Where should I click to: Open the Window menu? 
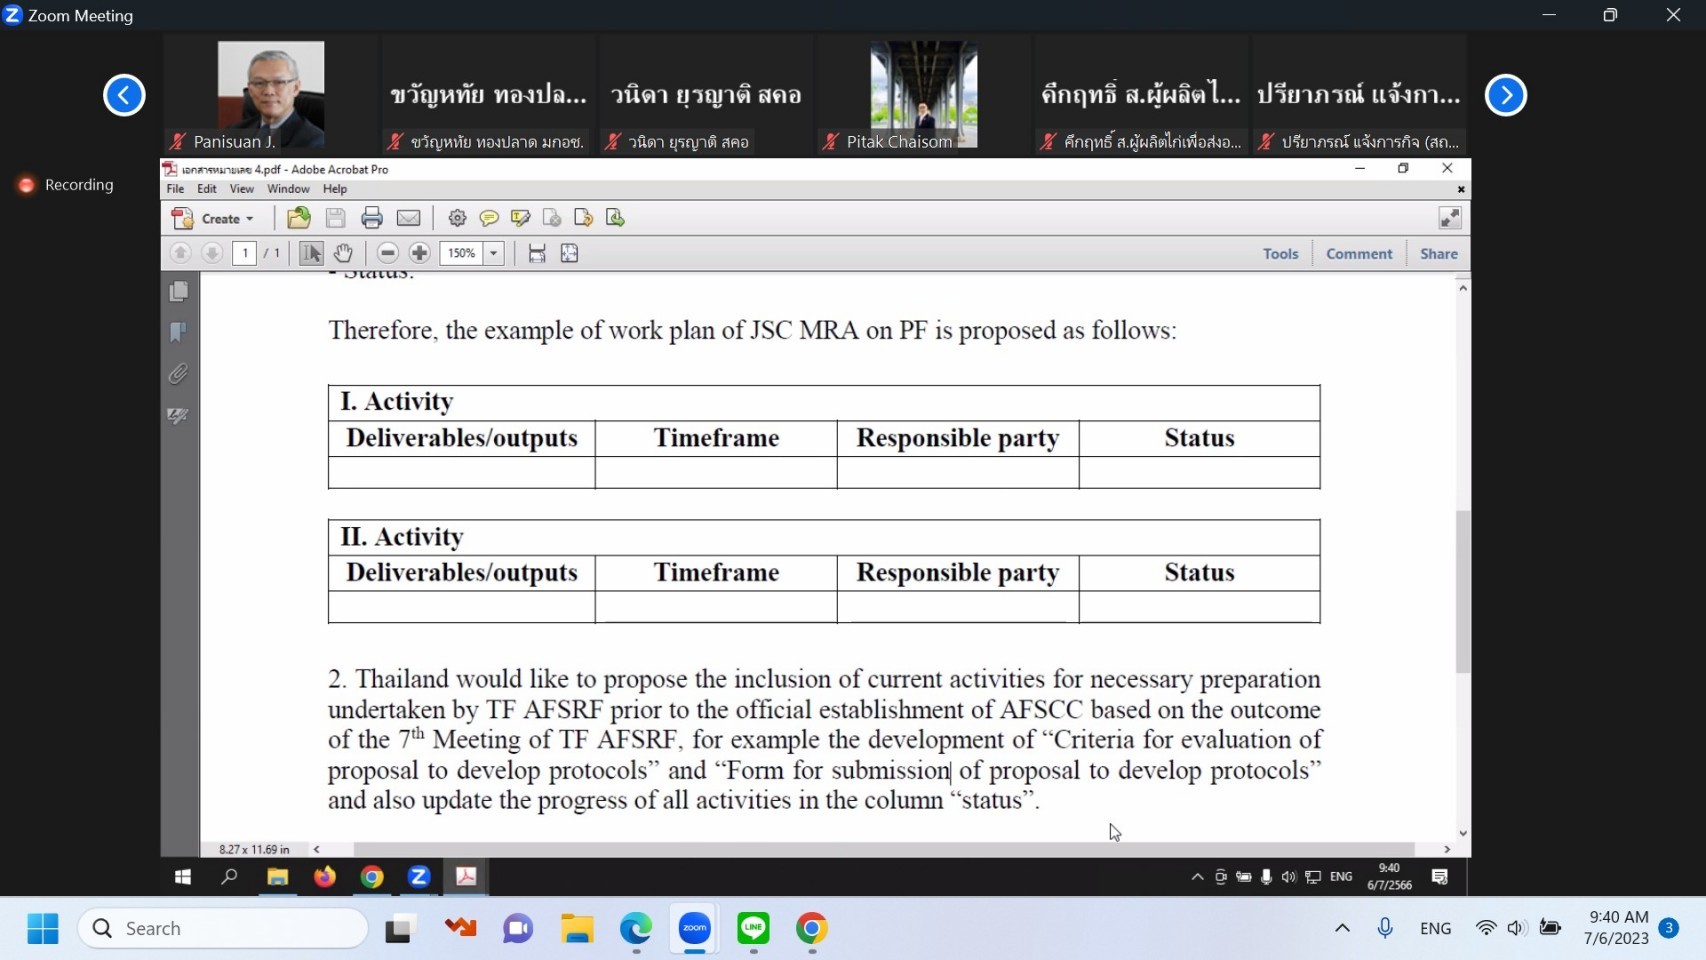pos(288,189)
